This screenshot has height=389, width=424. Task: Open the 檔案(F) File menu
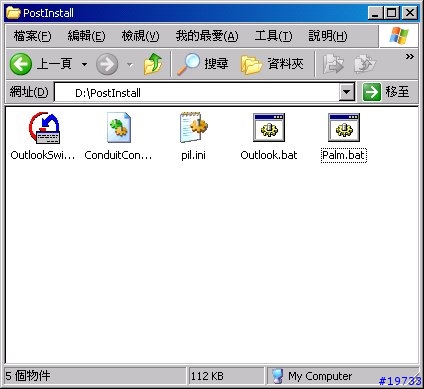coord(32,36)
